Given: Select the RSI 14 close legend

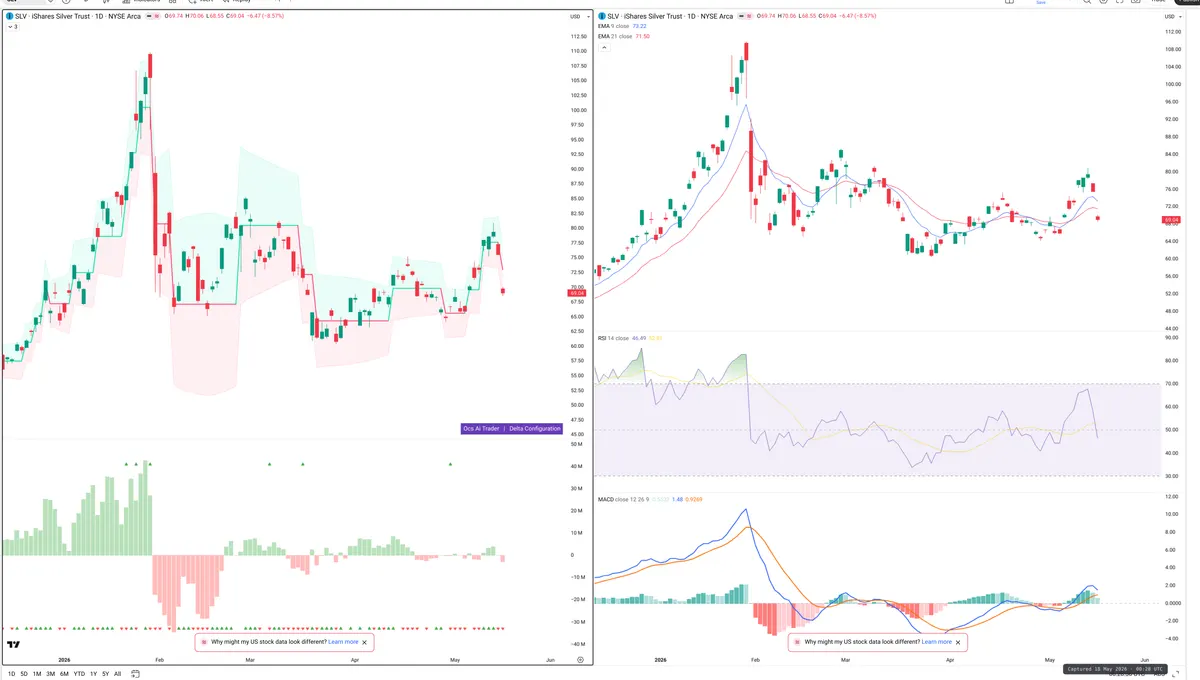Looking at the screenshot, I should [614, 338].
